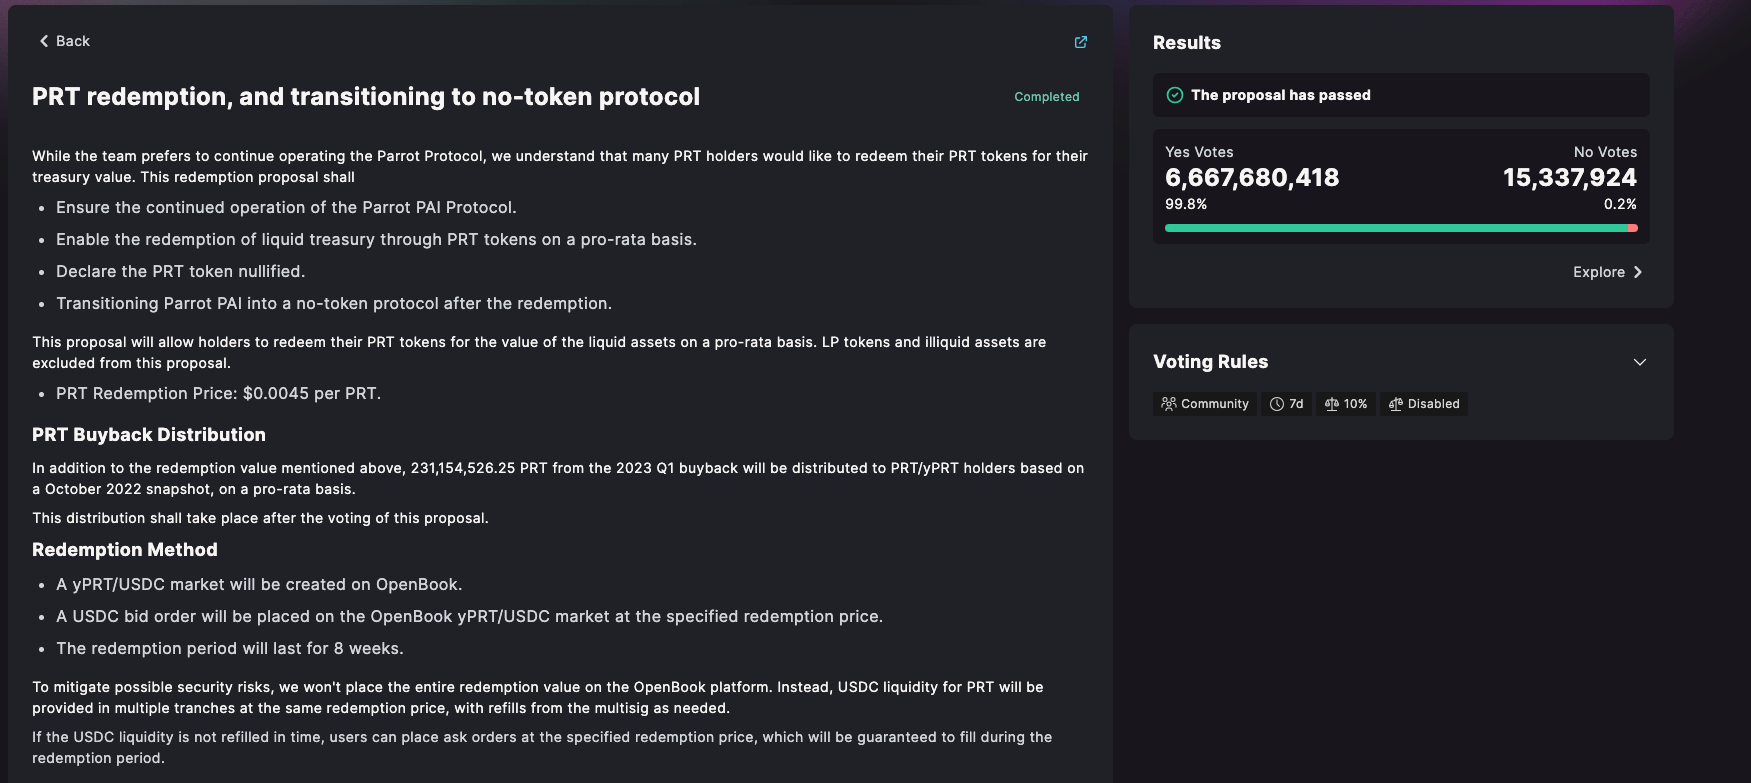
Task: Click the Yes Votes count 6,667,680,418
Action: pos(1252,178)
